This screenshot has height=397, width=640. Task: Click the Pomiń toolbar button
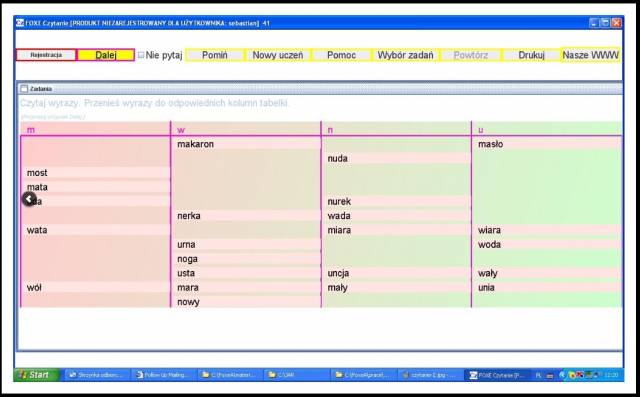(215, 55)
